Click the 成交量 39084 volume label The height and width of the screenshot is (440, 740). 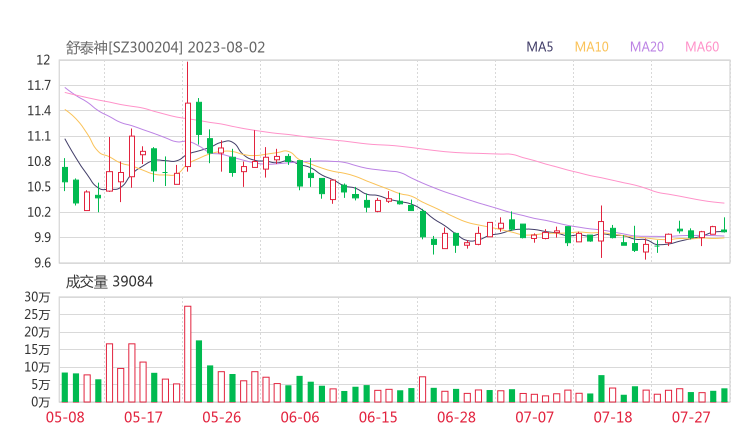click(x=109, y=282)
